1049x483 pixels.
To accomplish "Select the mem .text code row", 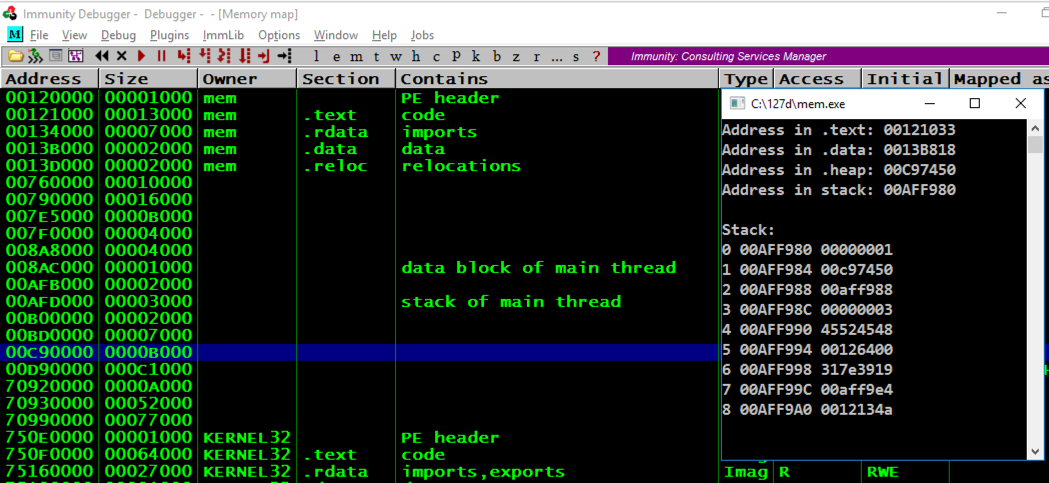I will [361, 114].
